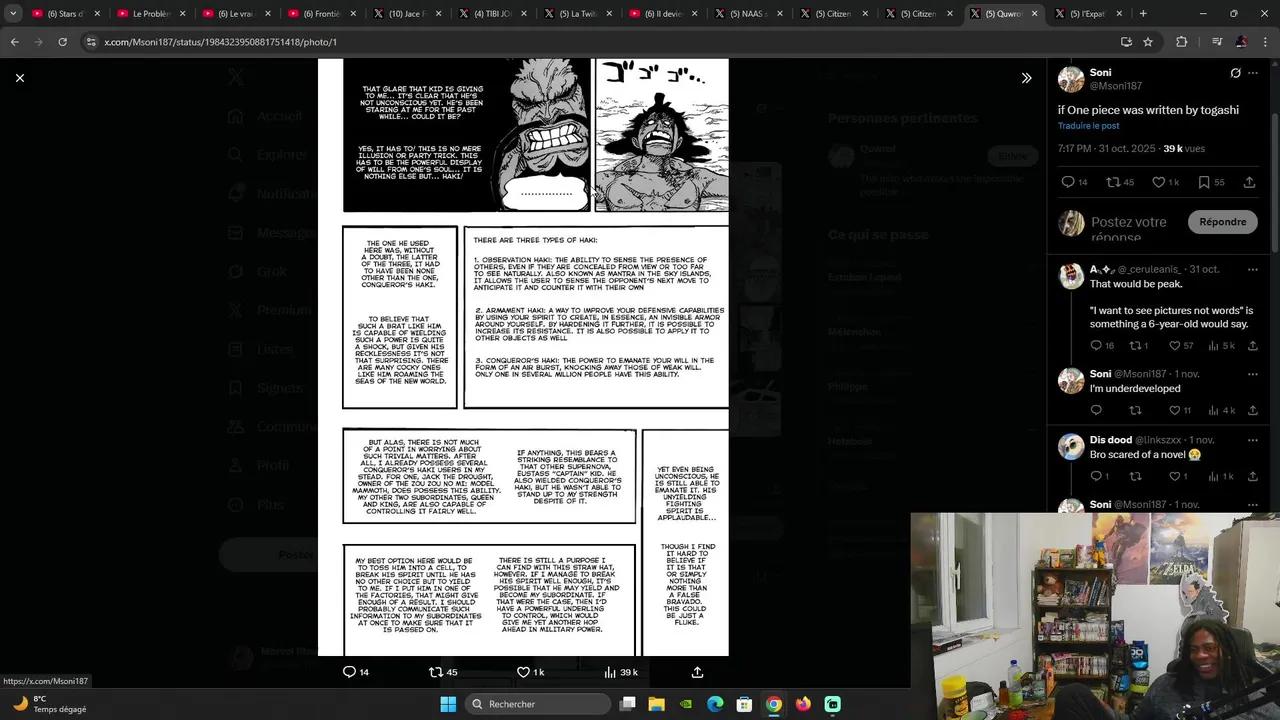Screen dimensions: 1280x720
Task: Go back in browser history
Action: click(14, 42)
